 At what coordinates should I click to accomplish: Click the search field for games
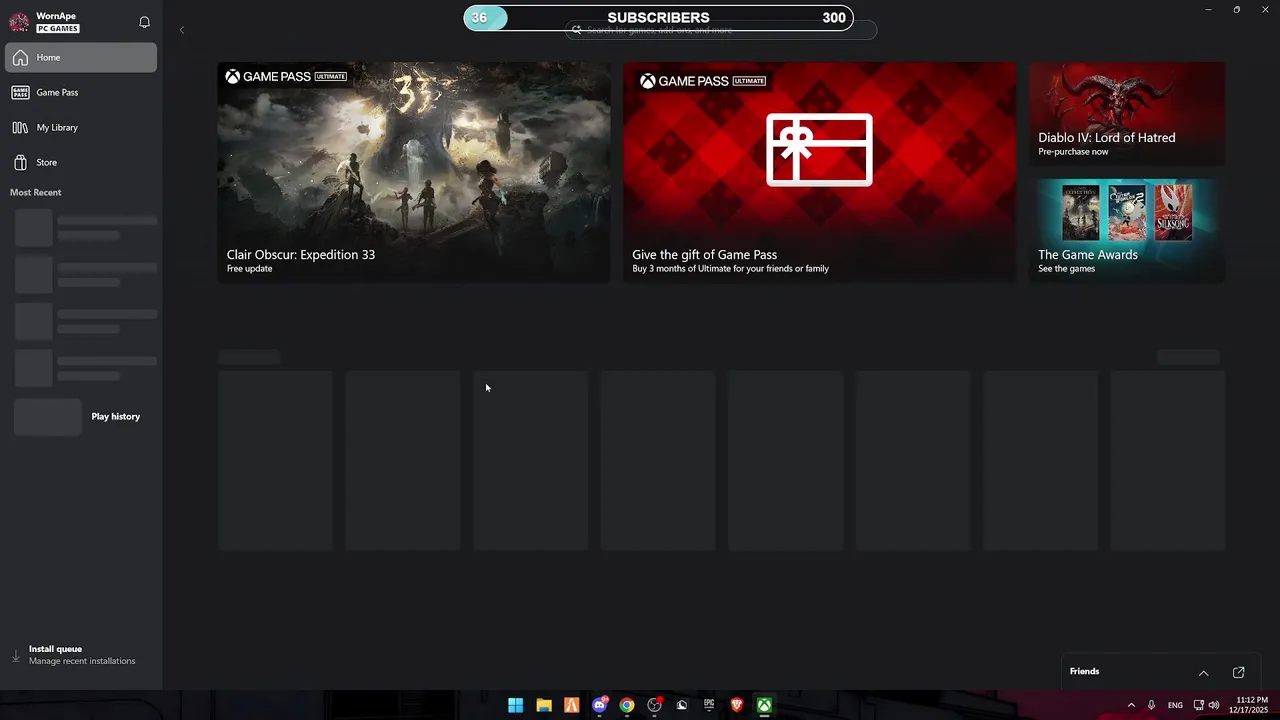pos(721,30)
